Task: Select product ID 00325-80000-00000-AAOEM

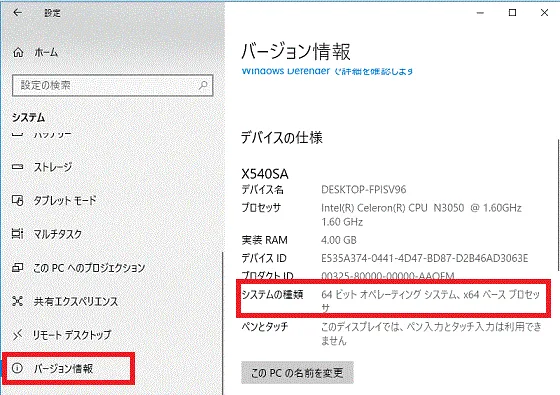Action: [x=388, y=276]
